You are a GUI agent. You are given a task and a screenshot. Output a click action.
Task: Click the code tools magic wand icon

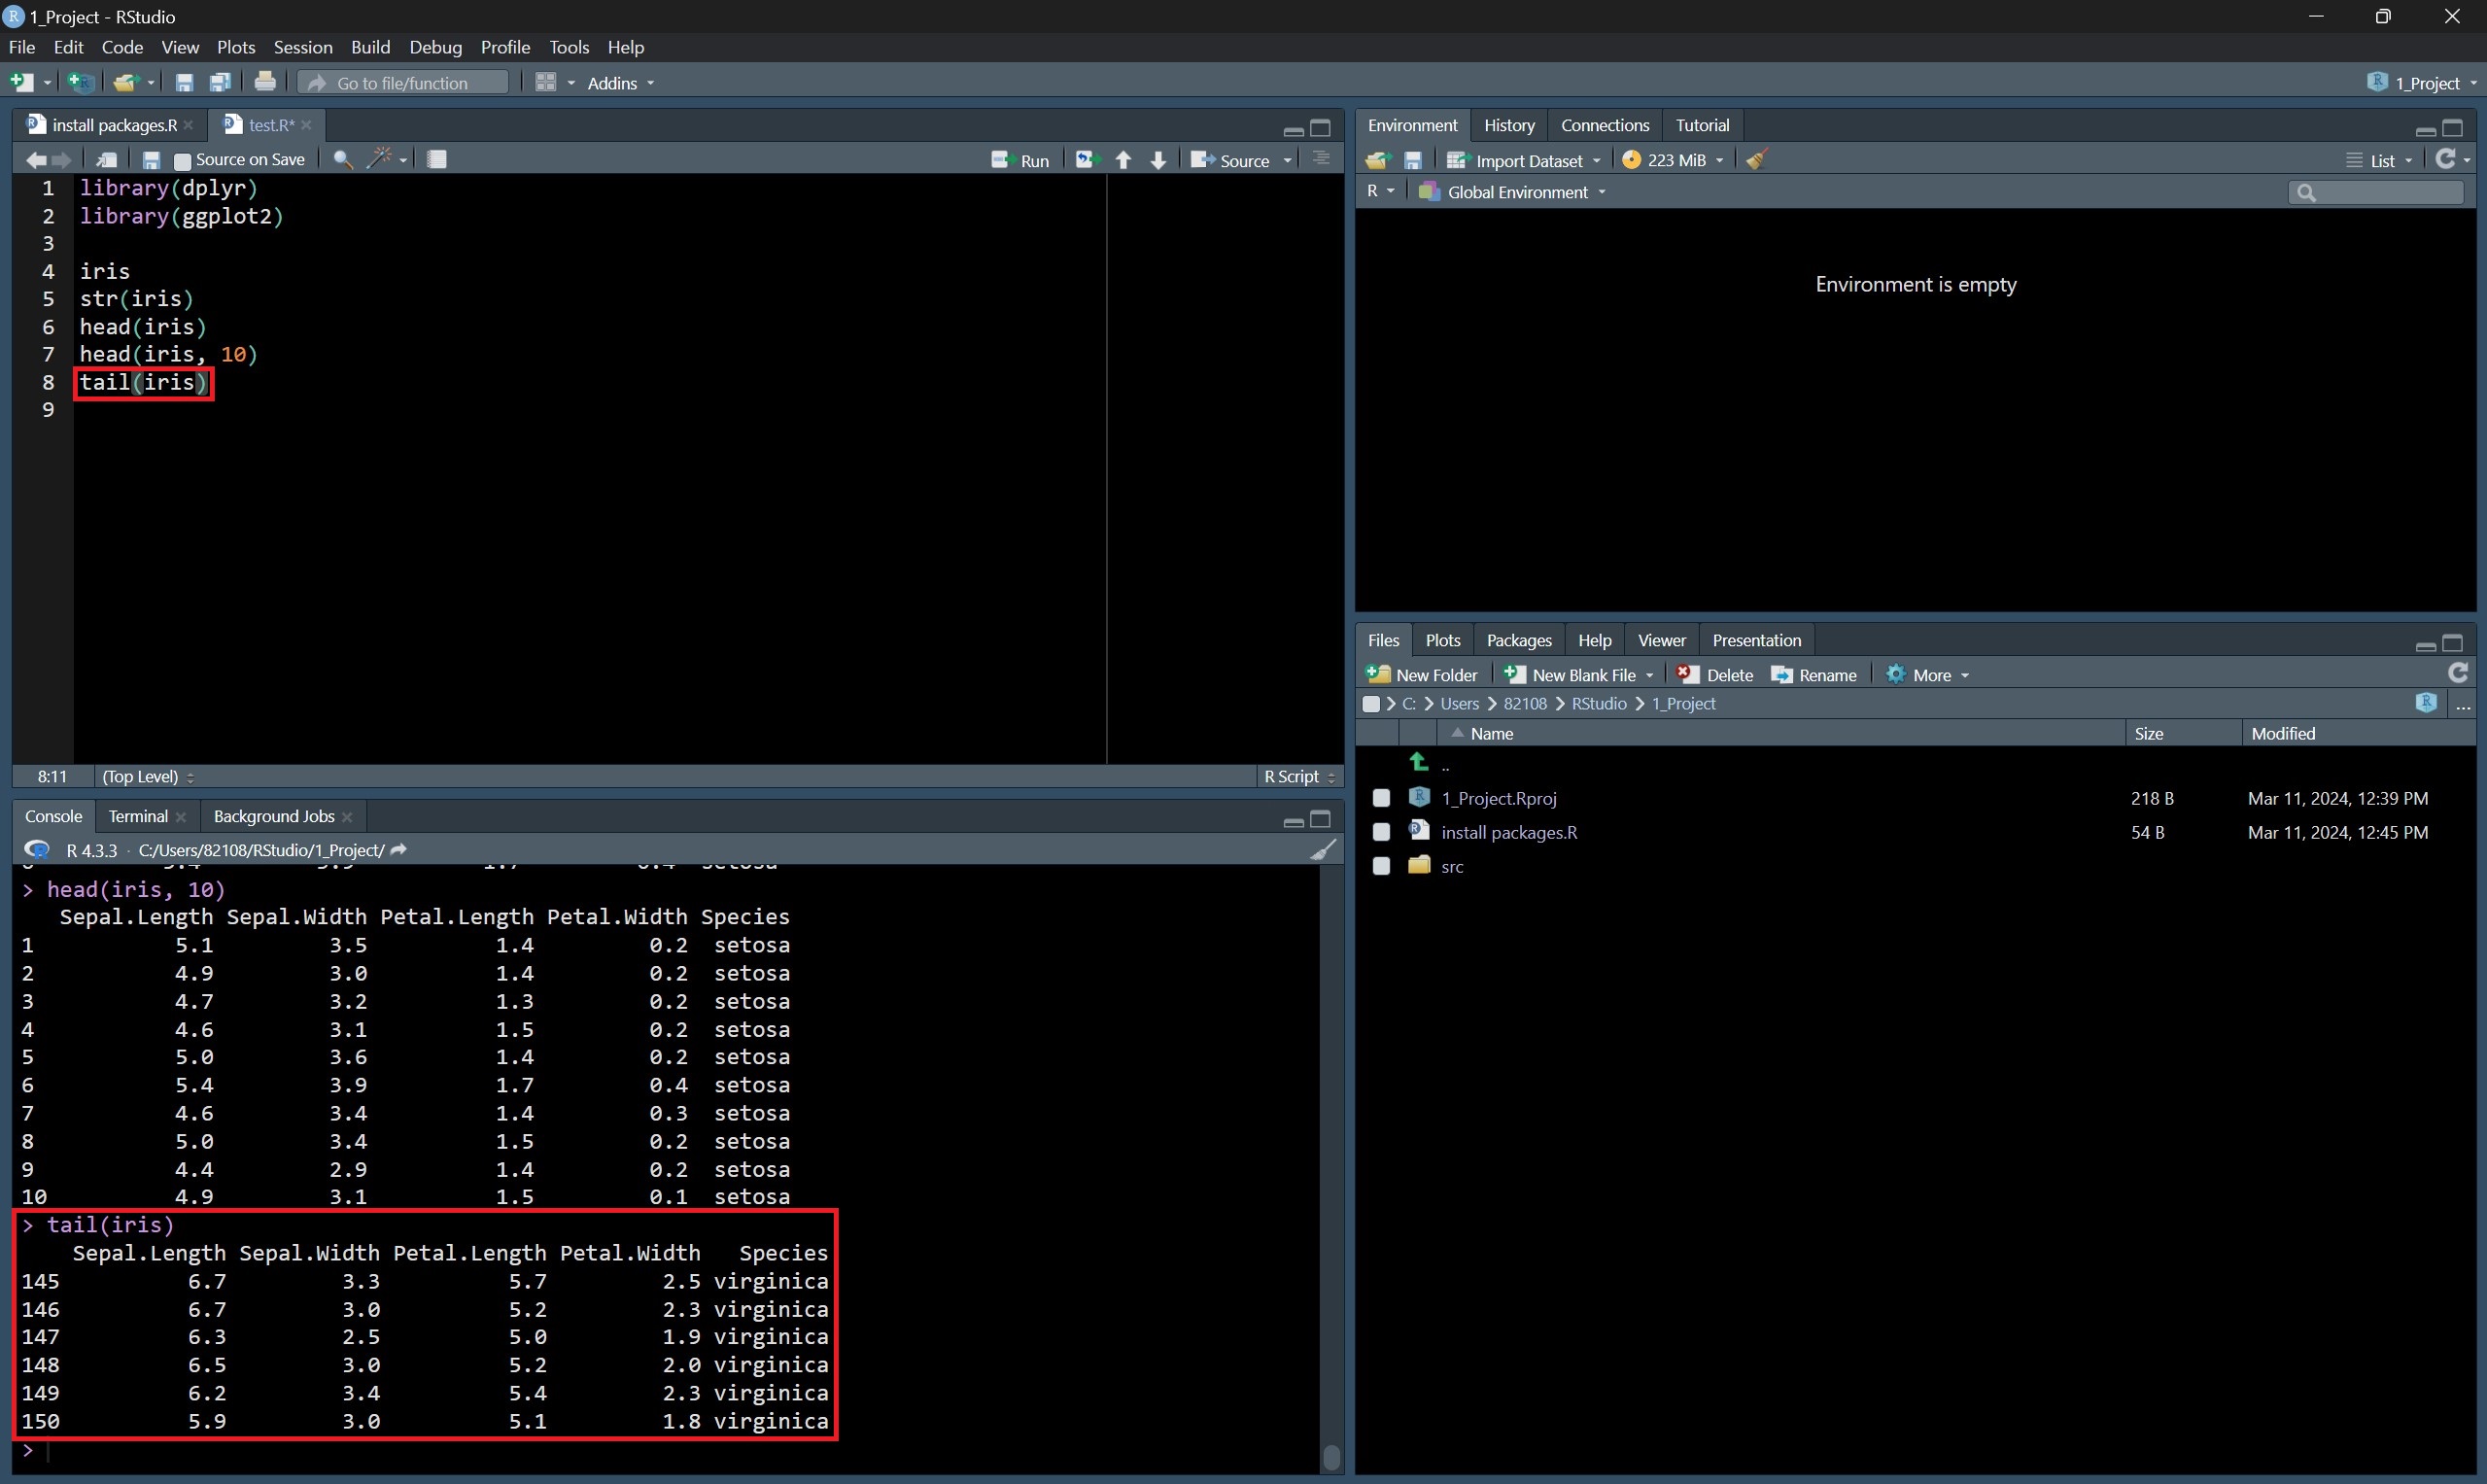click(x=379, y=159)
